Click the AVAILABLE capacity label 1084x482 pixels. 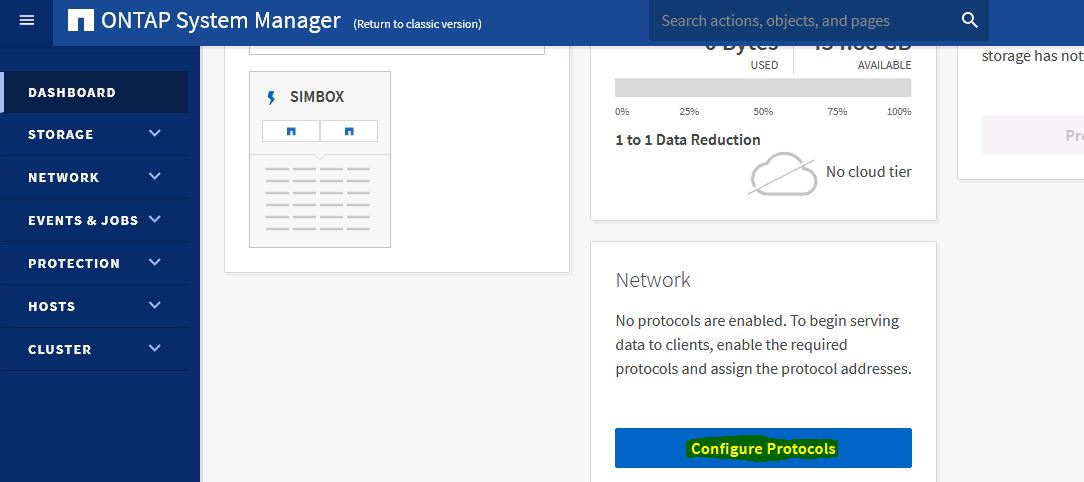(x=884, y=65)
